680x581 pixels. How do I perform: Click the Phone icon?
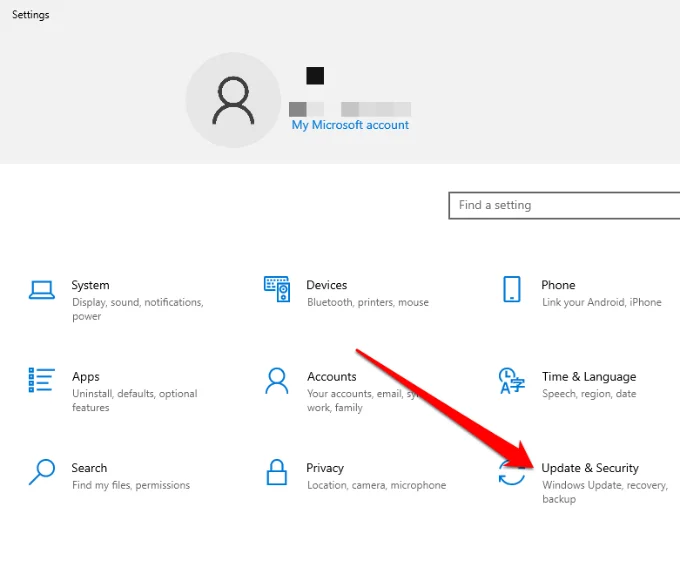click(511, 290)
